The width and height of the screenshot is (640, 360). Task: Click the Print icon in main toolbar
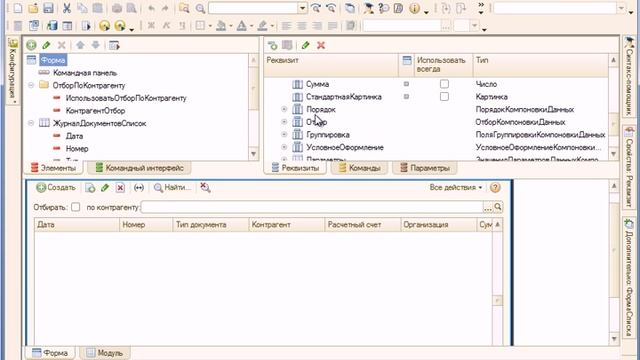tap(117, 8)
